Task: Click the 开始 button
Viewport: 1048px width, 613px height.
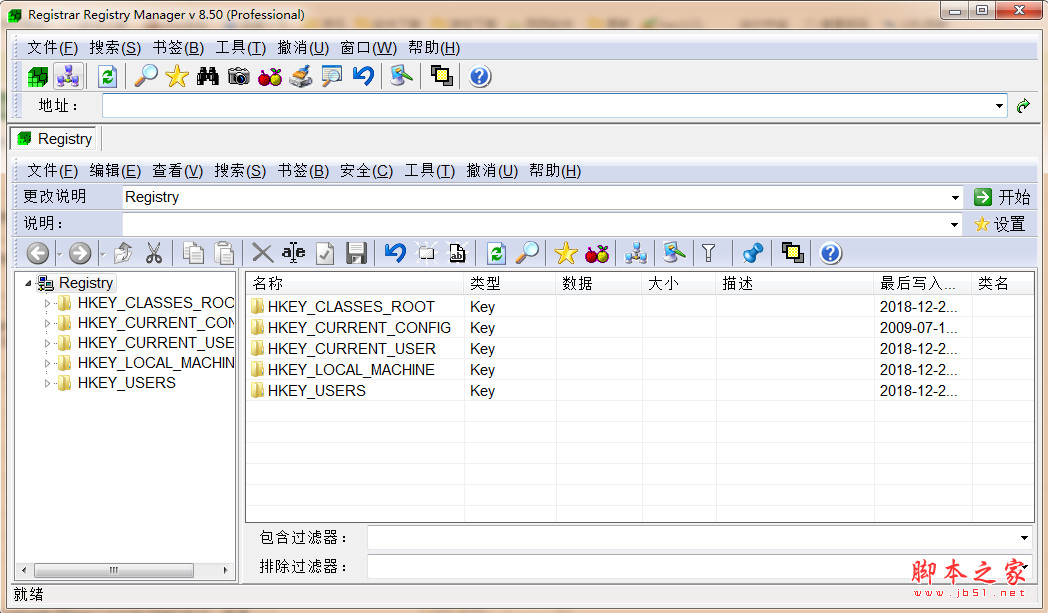Action: (x=1002, y=197)
